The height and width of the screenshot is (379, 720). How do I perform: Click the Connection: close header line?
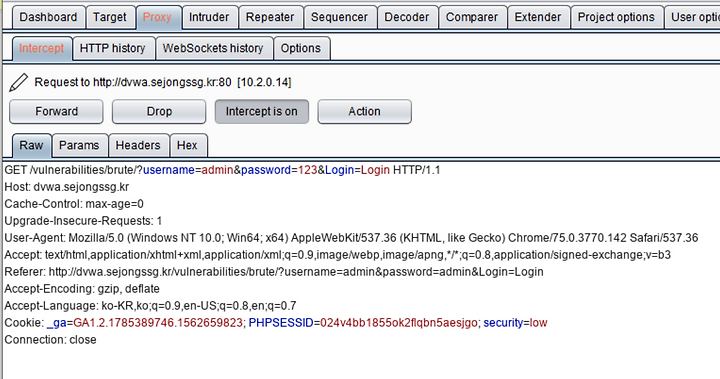coord(51,340)
